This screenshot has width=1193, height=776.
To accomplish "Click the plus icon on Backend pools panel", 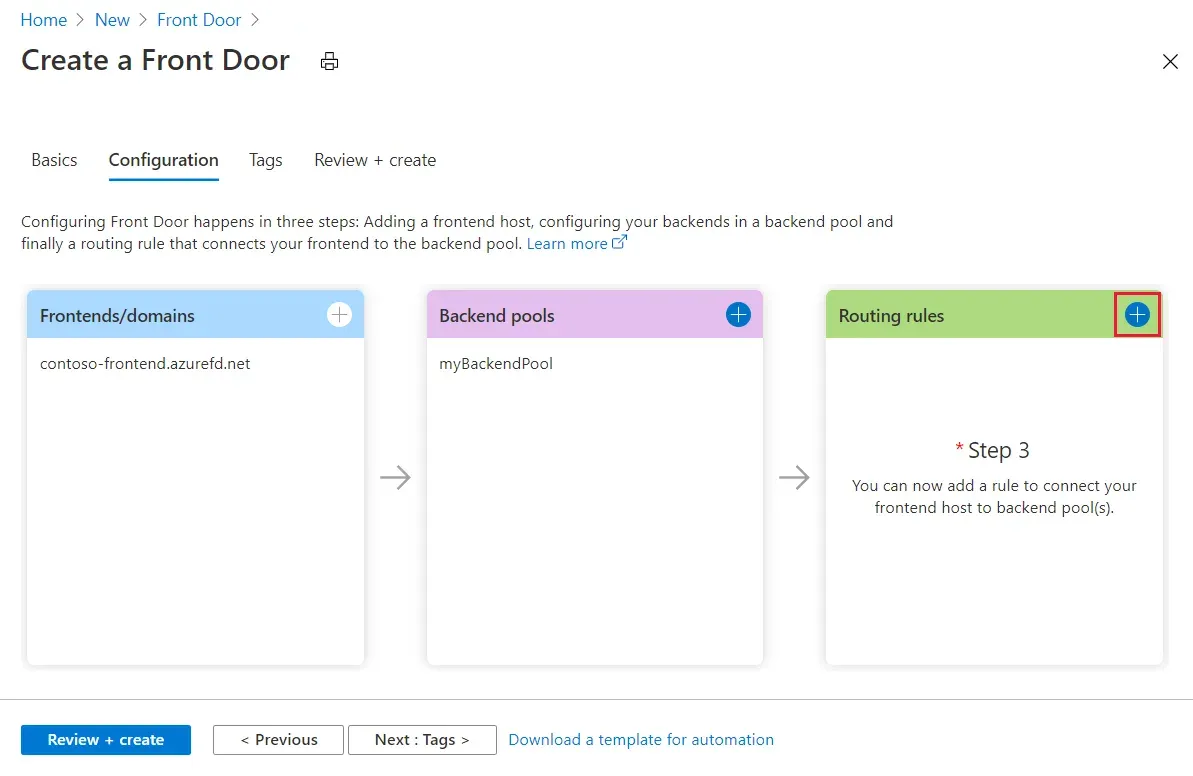I will [738, 314].
